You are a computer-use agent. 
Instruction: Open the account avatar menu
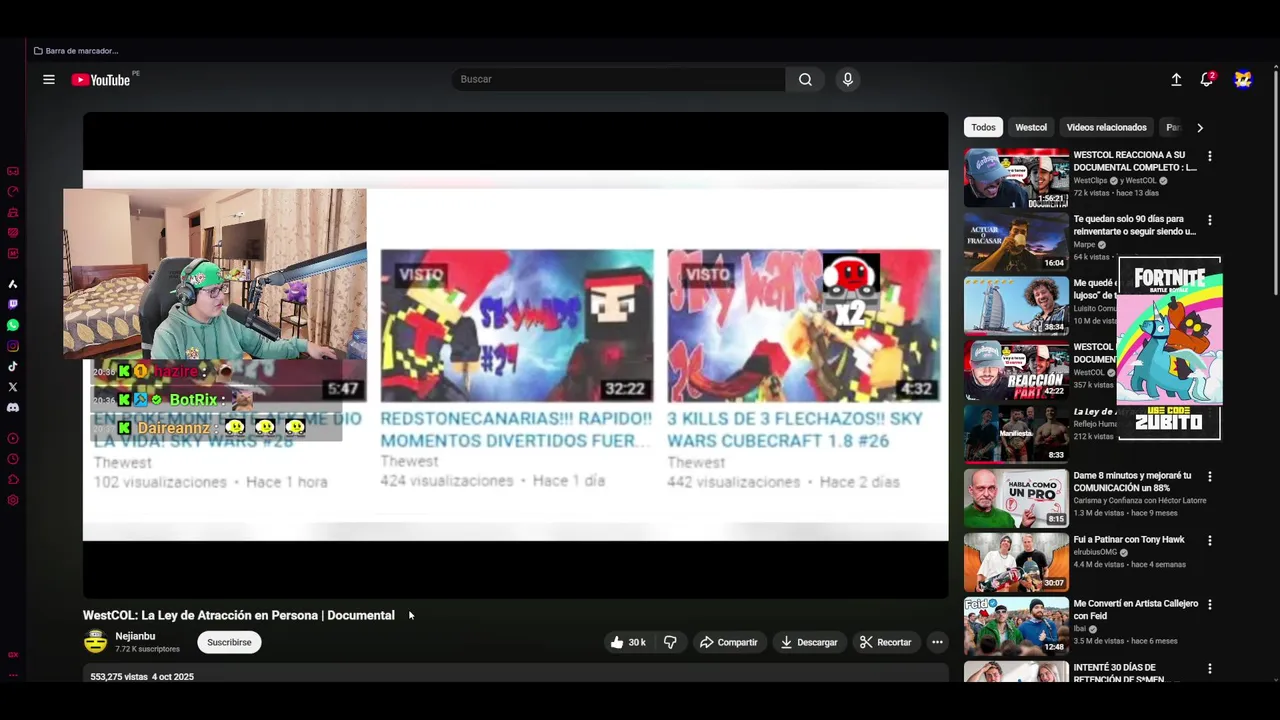(x=1243, y=80)
